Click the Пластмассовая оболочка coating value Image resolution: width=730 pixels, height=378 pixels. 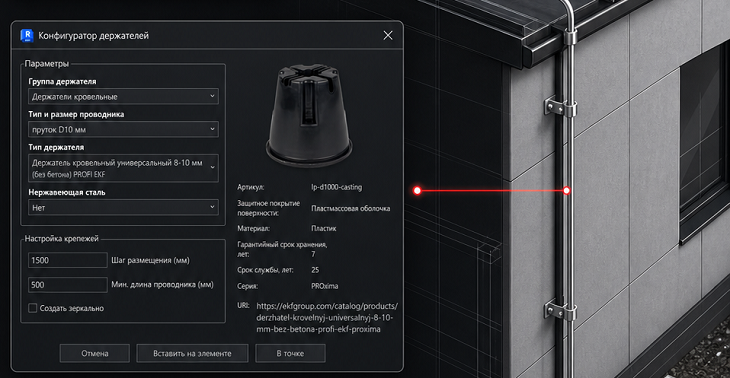click(351, 209)
